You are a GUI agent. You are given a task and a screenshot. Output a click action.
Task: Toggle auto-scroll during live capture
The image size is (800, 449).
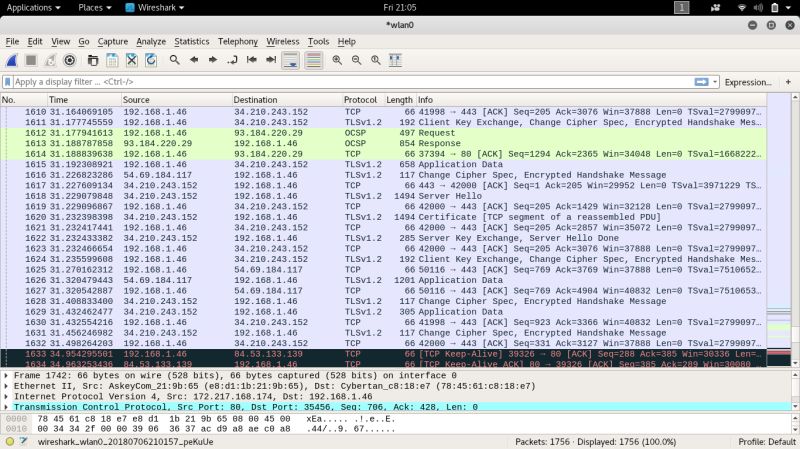click(291, 60)
